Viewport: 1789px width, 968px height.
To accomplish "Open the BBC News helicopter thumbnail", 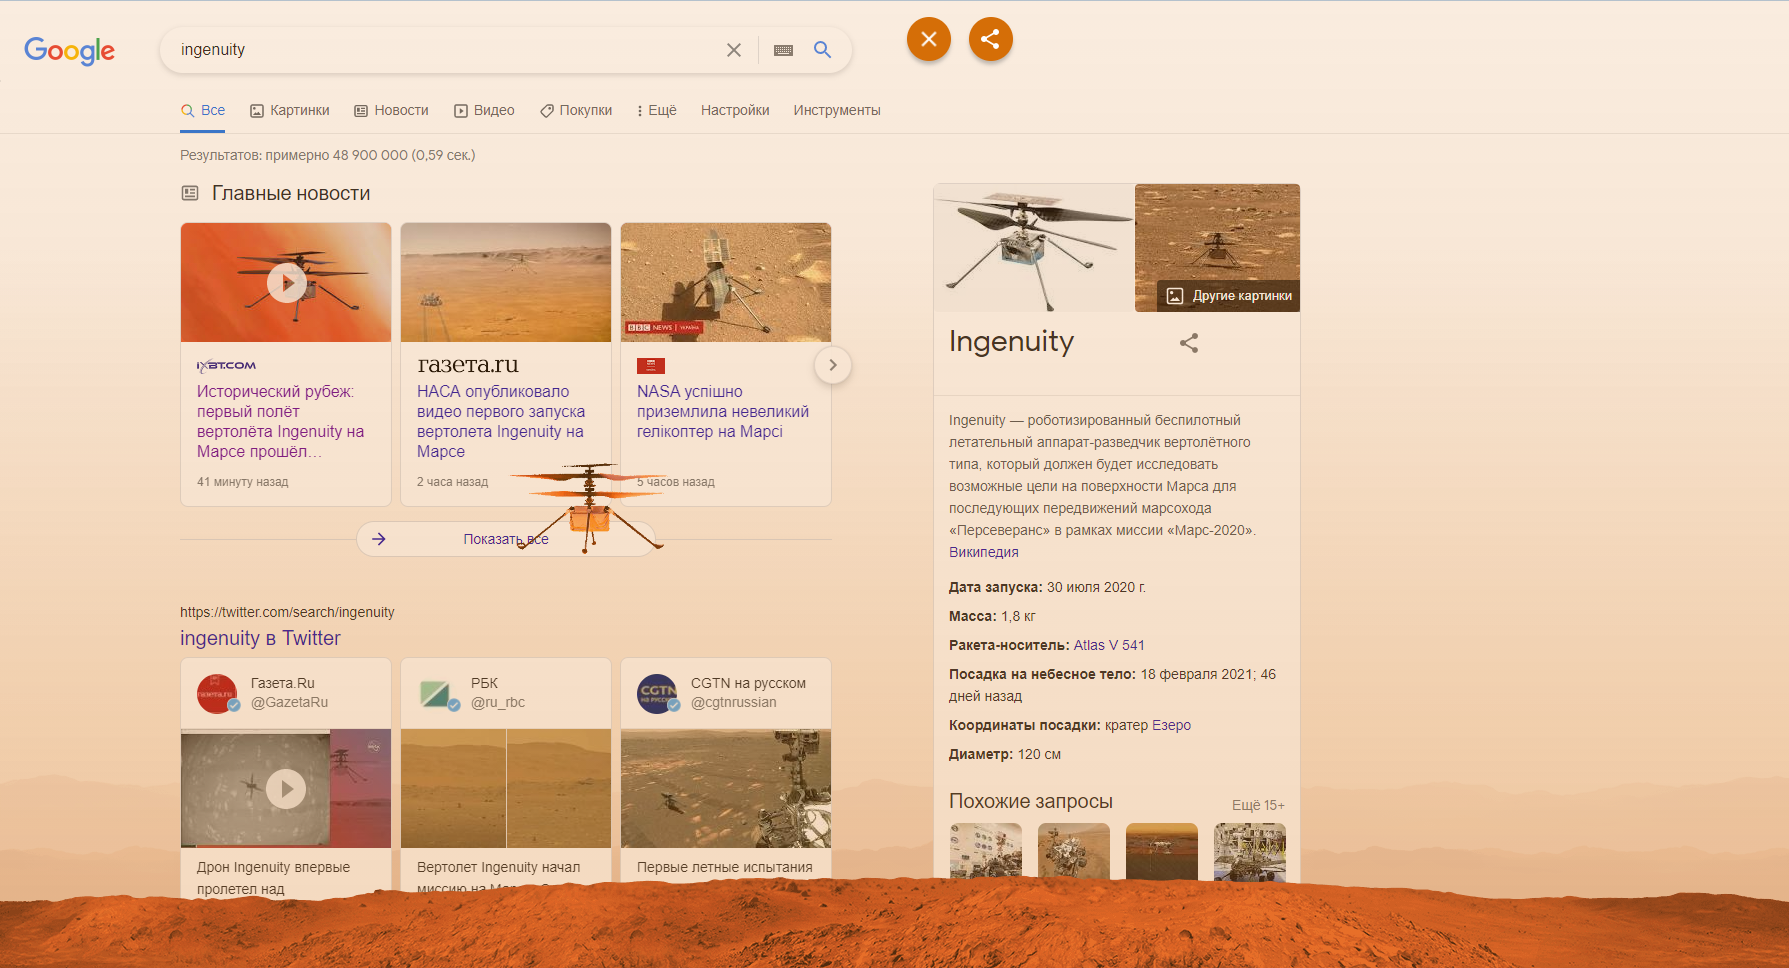I will pyautogui.click(x=726, y=283).
